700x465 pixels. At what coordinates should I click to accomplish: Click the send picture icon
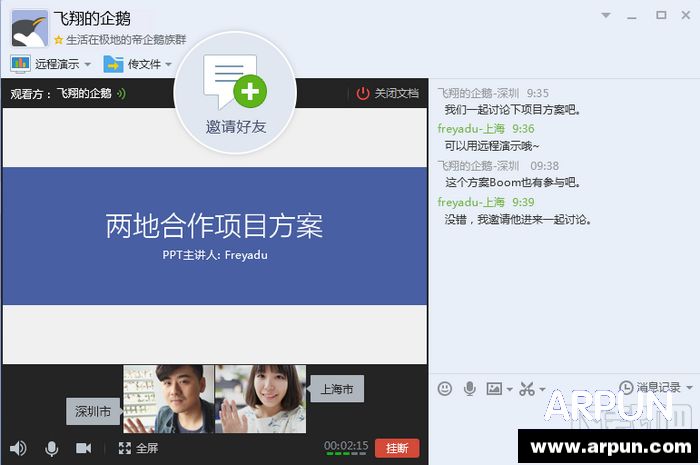point(494,389)
